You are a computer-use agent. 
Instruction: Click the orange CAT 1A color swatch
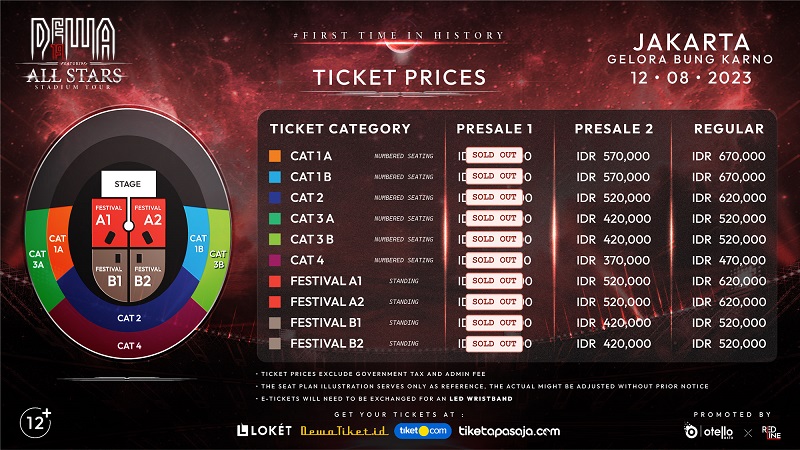[x=275, y=156]
